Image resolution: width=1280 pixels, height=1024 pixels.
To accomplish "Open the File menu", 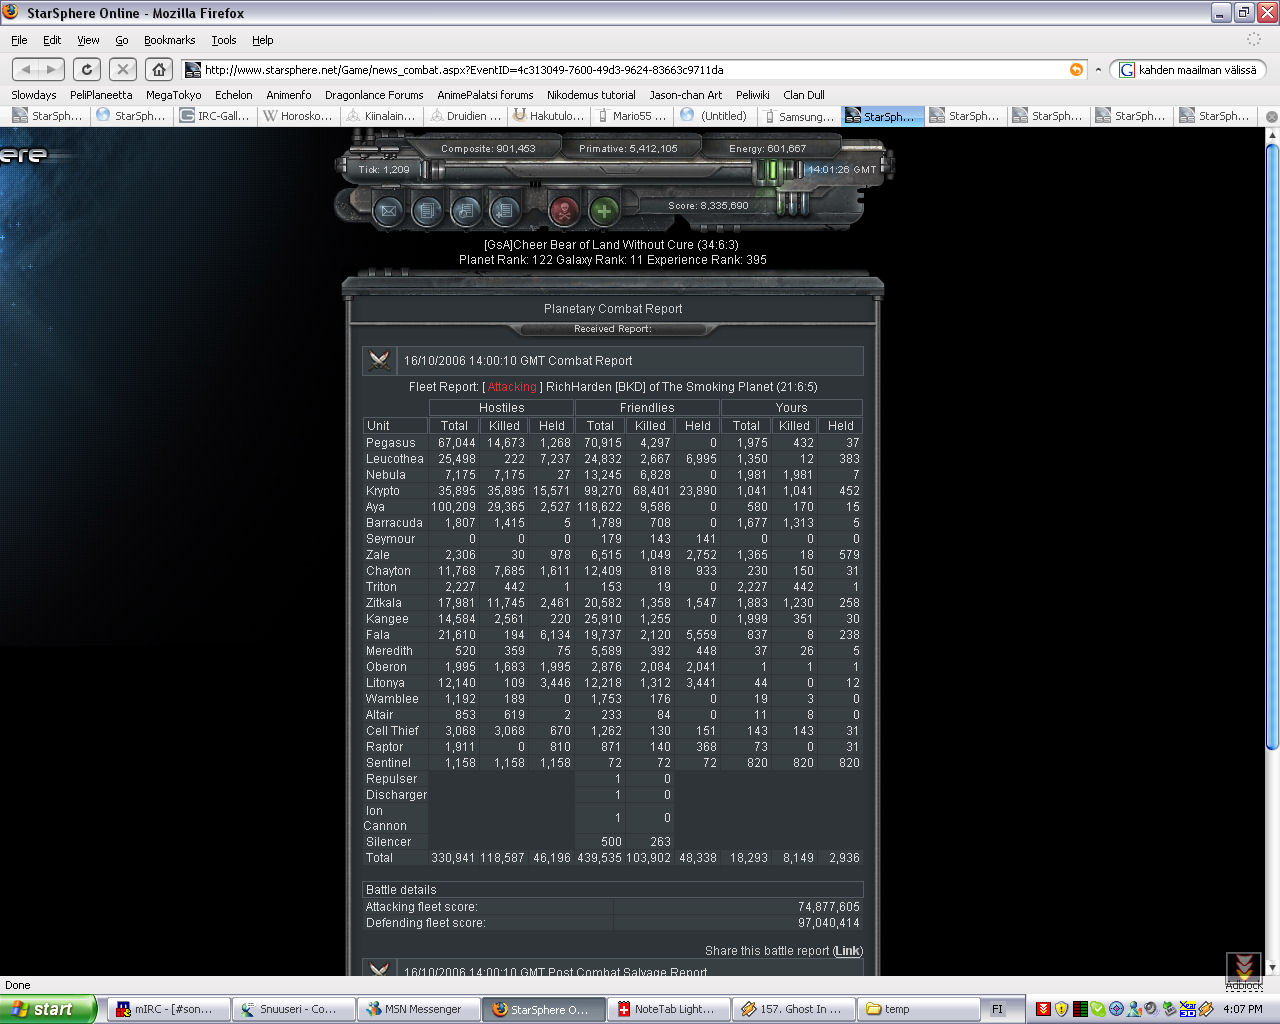I will 19,40.
